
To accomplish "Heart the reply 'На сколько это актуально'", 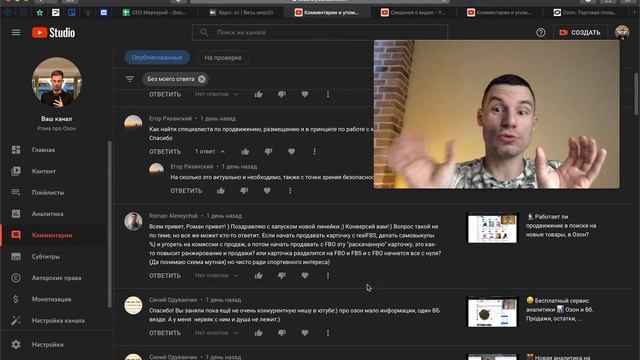I will (x=267, y=191).
